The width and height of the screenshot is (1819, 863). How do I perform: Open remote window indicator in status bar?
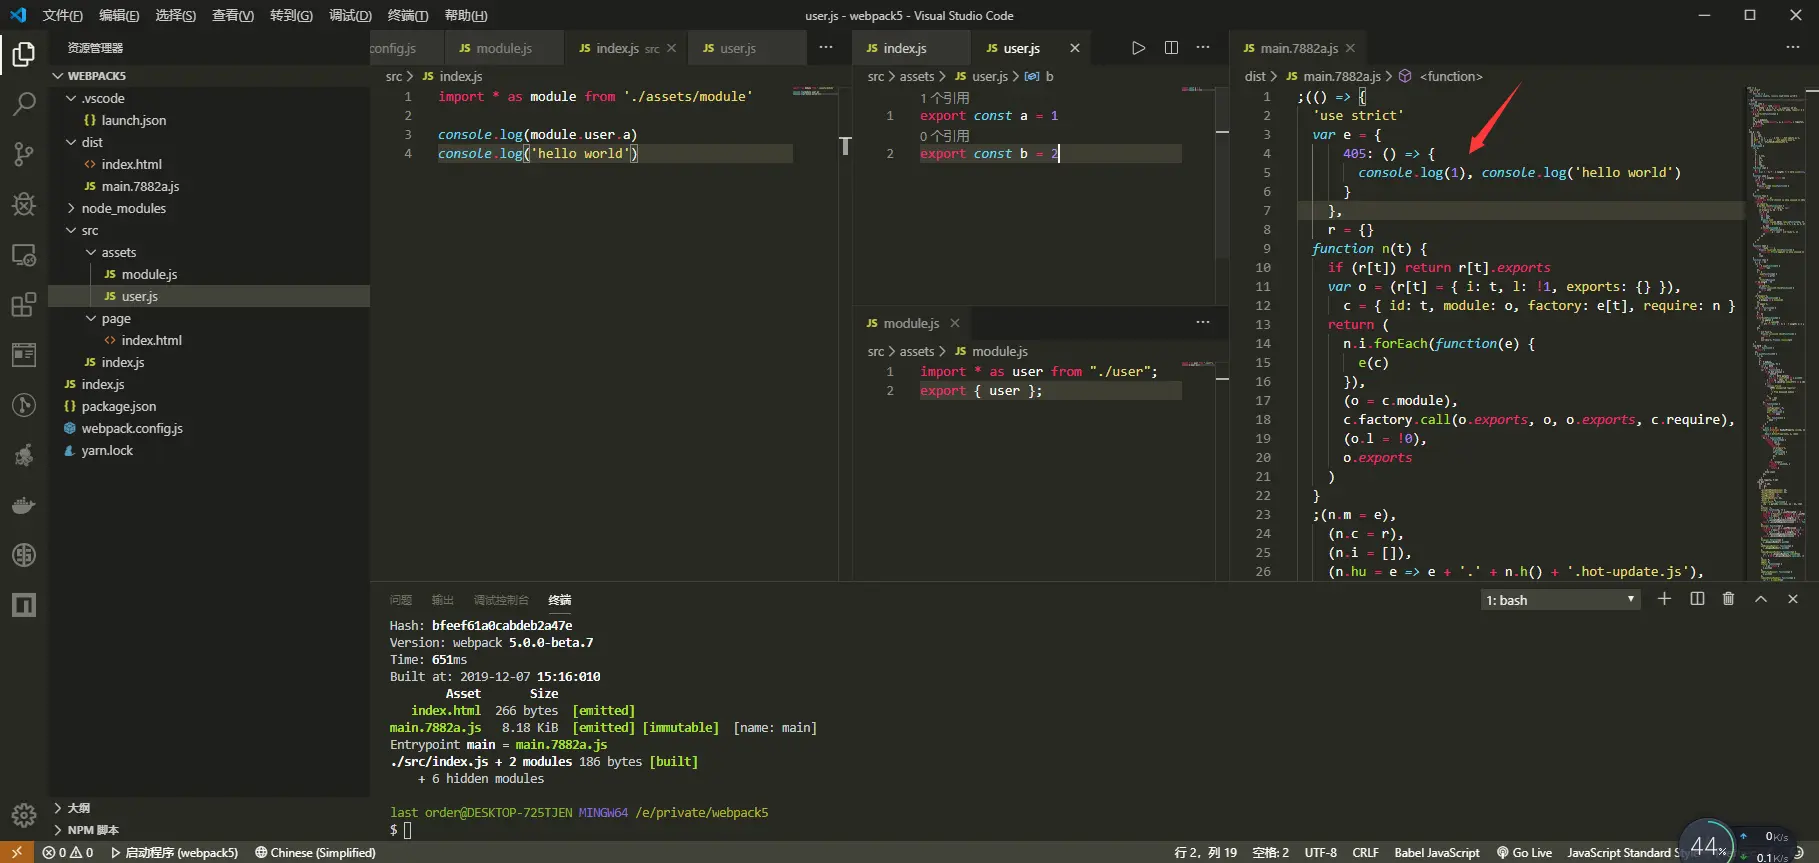click(16, 853)
